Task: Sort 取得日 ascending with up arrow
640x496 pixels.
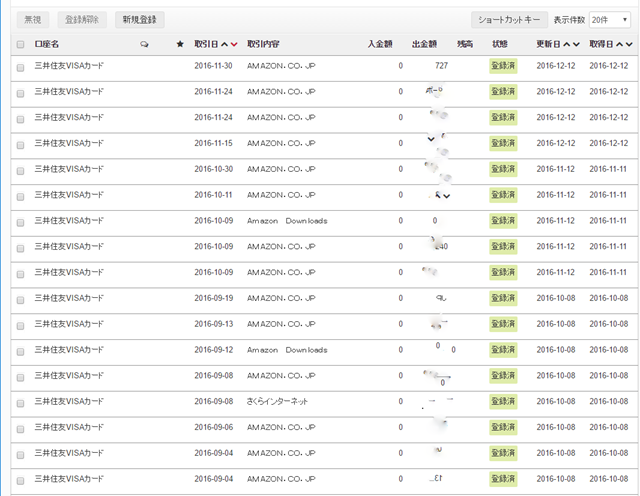Action: (620, 44)
